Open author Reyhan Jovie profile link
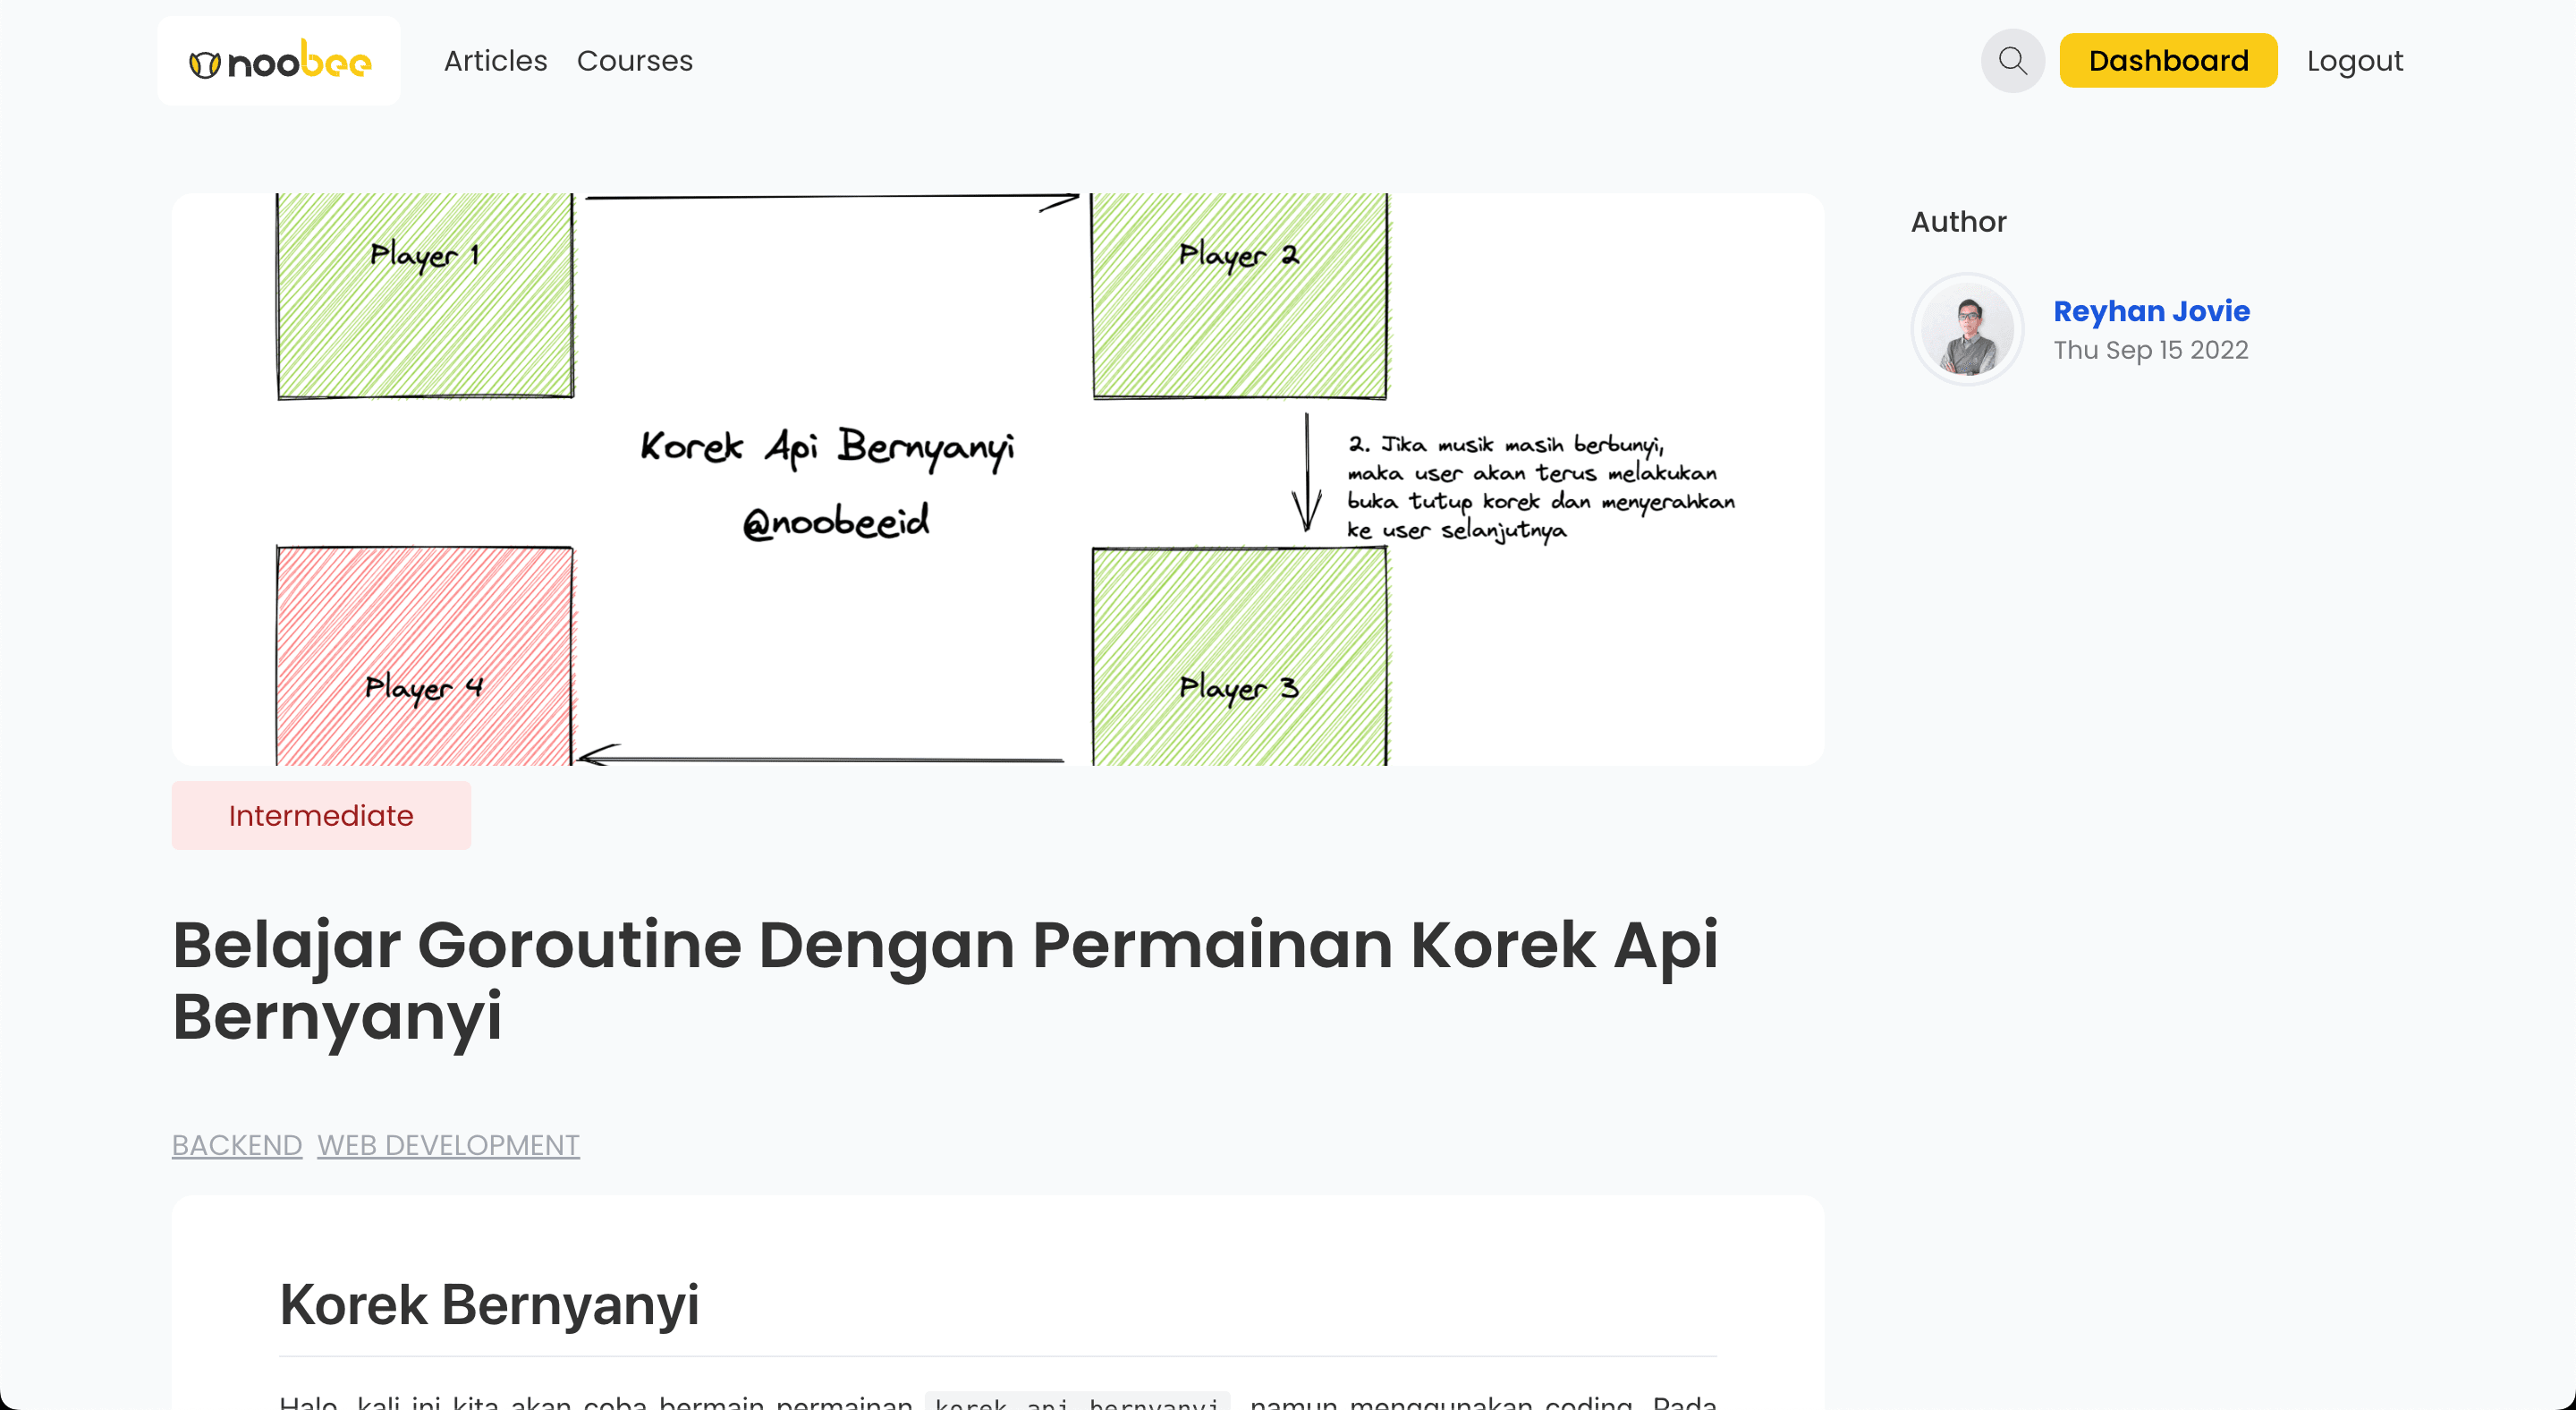The height and width of the screenshot is (1410, 2576). [2151, 311]
